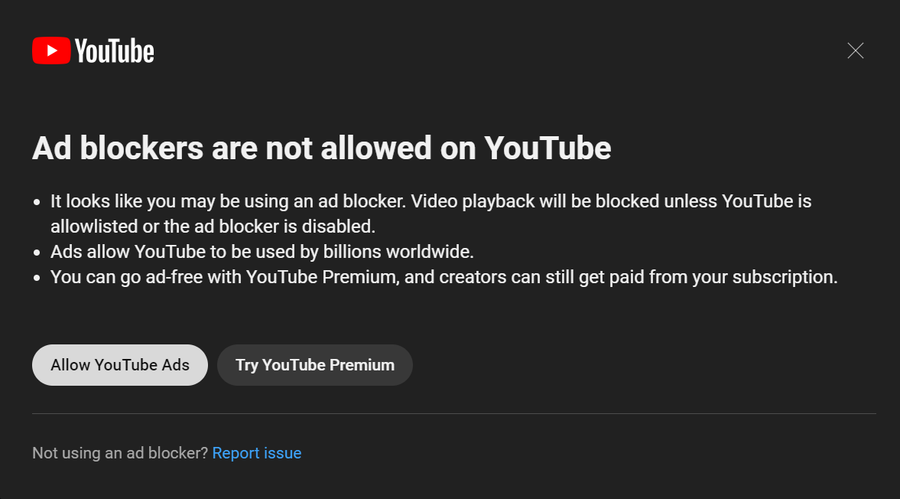Click the 'Not using an ad blocker?' text
Viewport: 900px width, 499px height.
[119, 453]
